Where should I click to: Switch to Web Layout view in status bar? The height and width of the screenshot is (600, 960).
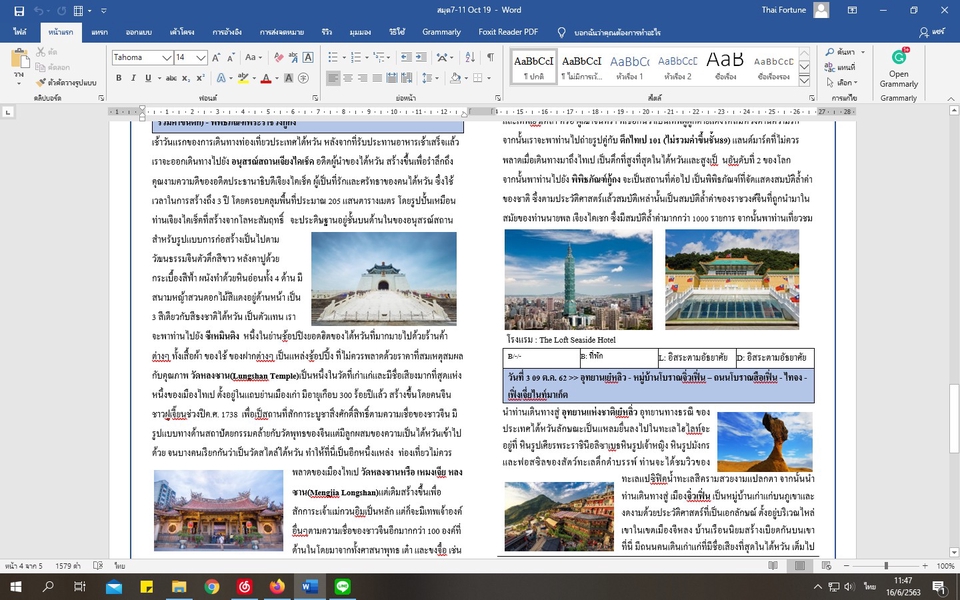point(826,566)
